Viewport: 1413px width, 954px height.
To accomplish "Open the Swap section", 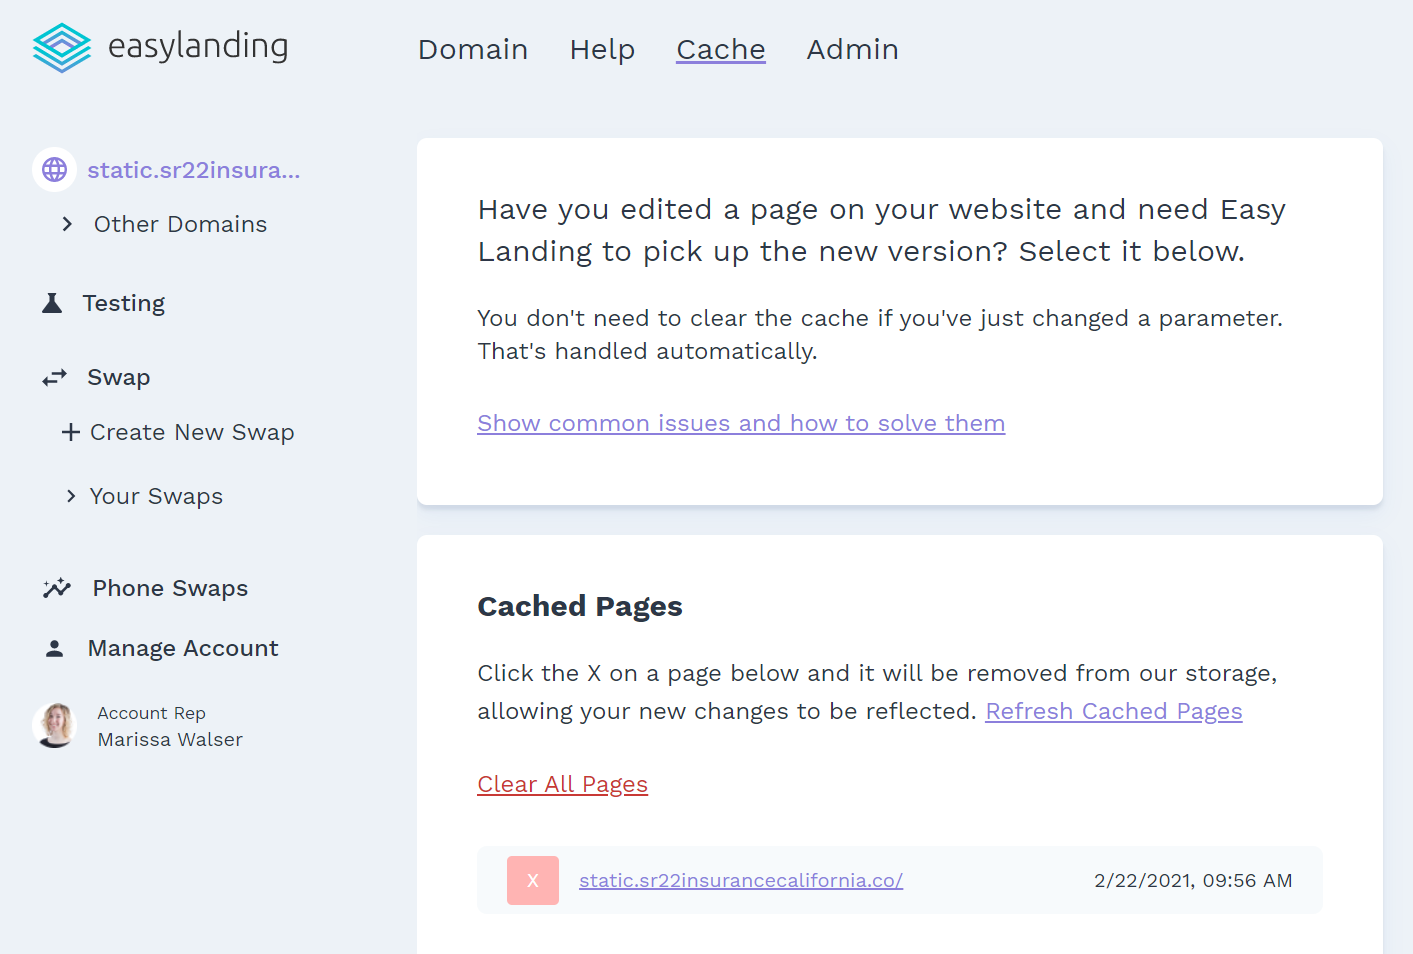I will click(x=119, y=377).
